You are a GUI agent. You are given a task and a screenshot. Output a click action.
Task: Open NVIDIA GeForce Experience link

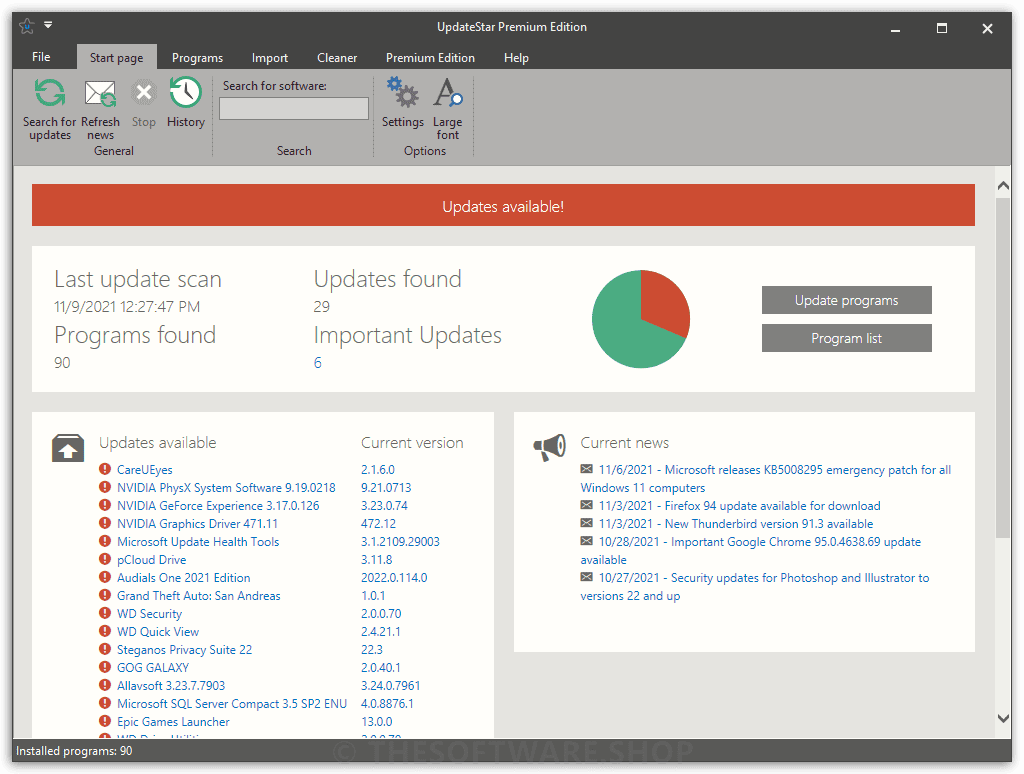pos(218,506)
